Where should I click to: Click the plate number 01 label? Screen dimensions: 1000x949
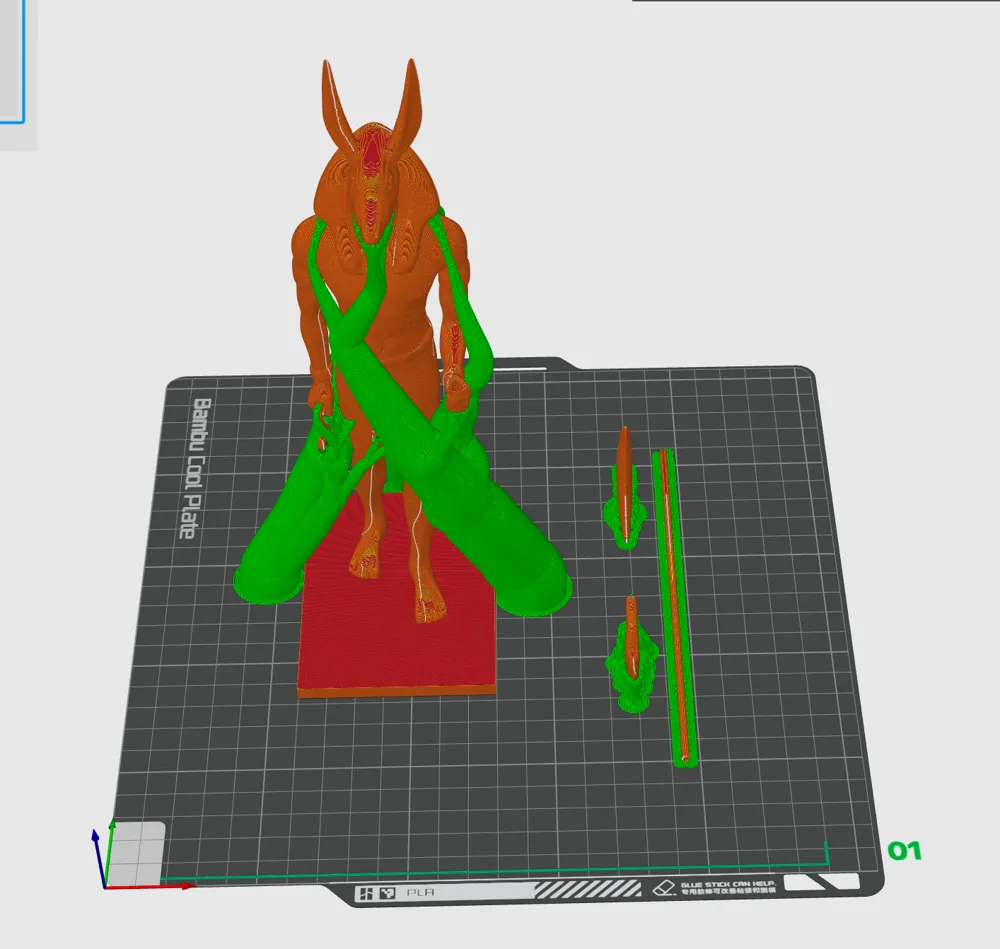coord(904,850)
